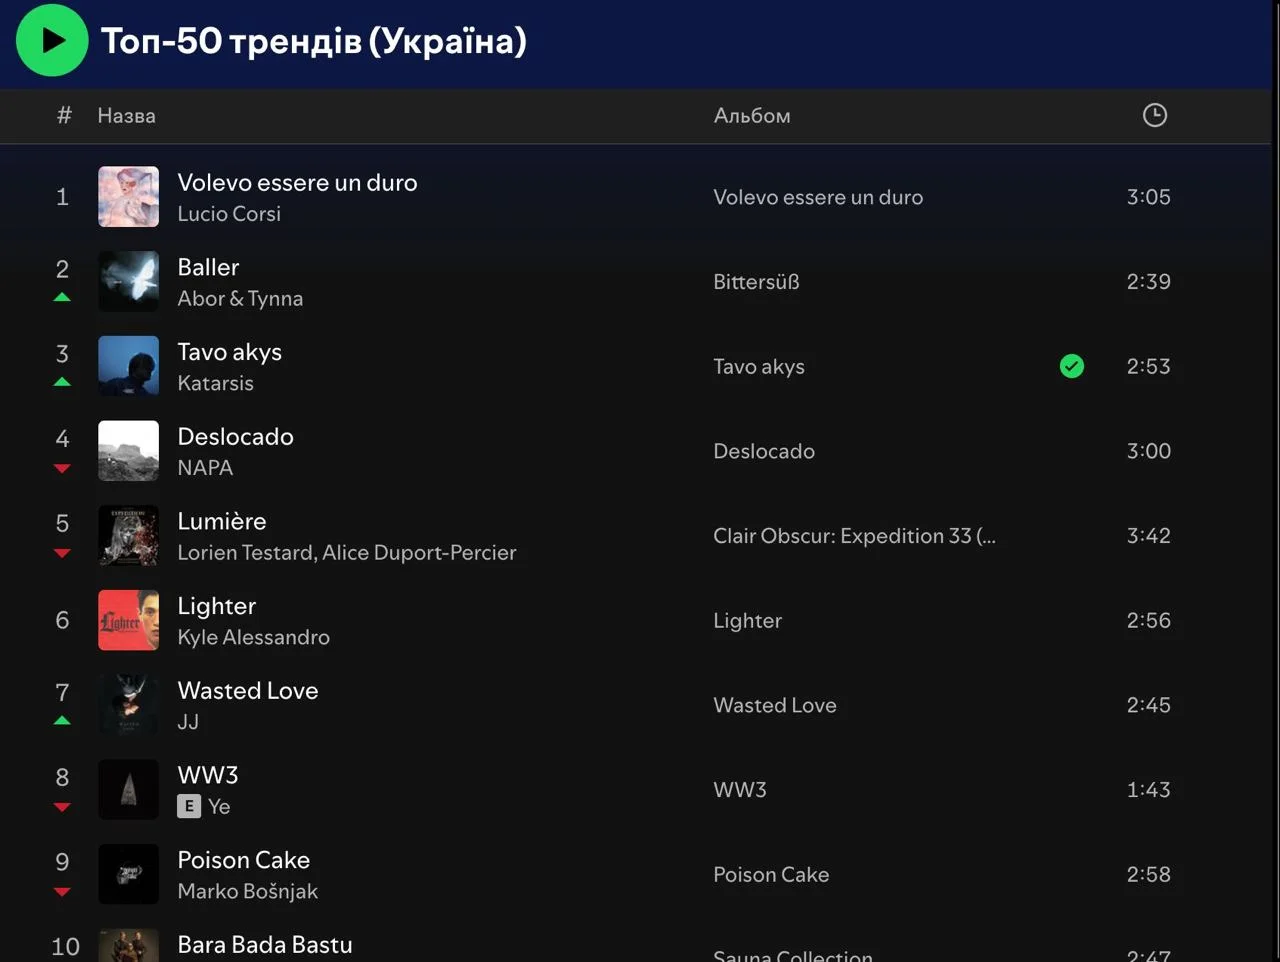Click the explicit E badge next to Ye
This screenshot has height=962, width=1280.
click(188, 806)
